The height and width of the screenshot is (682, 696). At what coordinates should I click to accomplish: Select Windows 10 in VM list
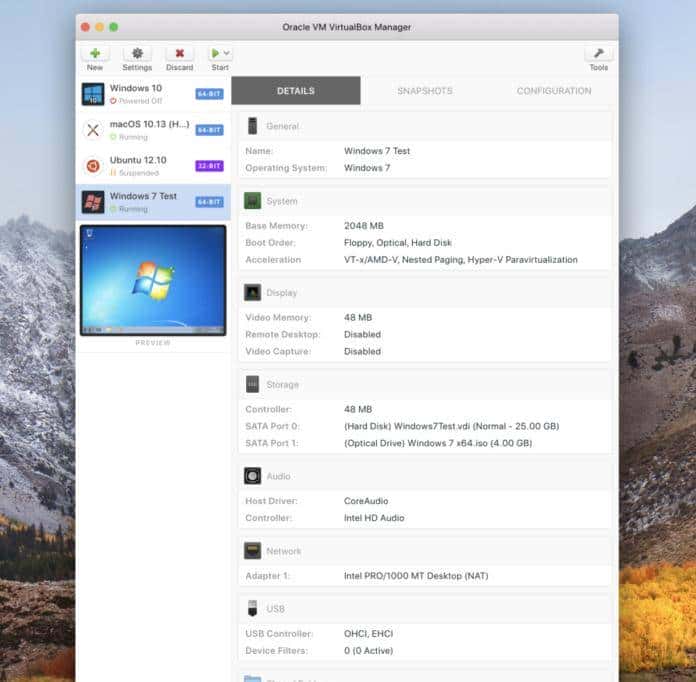(x=153, y=94)
